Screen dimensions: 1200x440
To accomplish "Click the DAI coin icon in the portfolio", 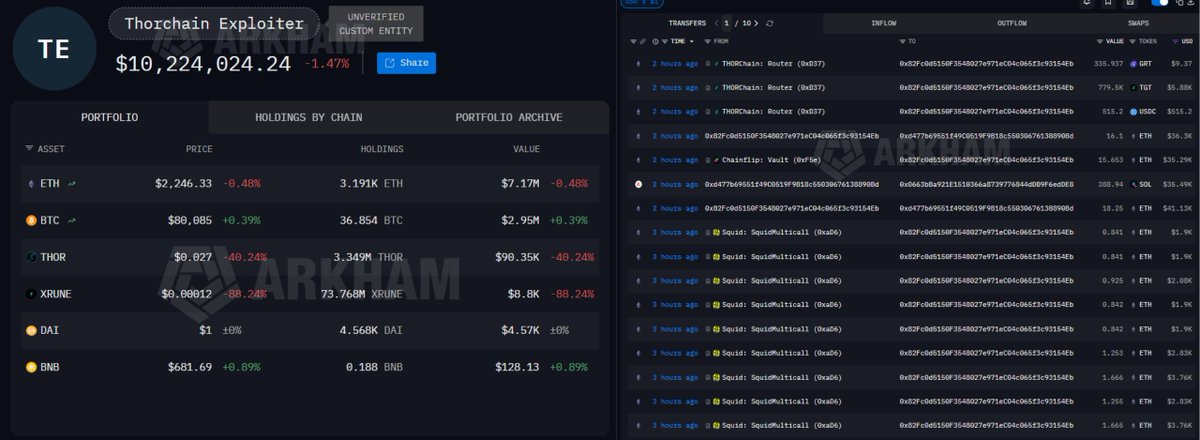I will coord(31,330).
